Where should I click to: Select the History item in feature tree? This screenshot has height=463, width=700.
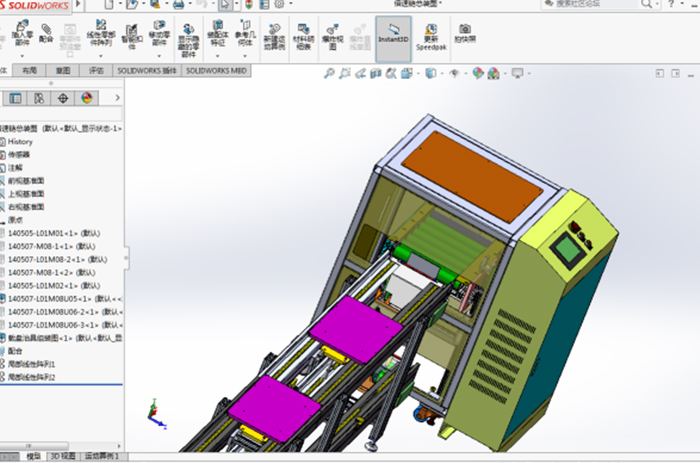pyautogui.click(x=20, y=142)
